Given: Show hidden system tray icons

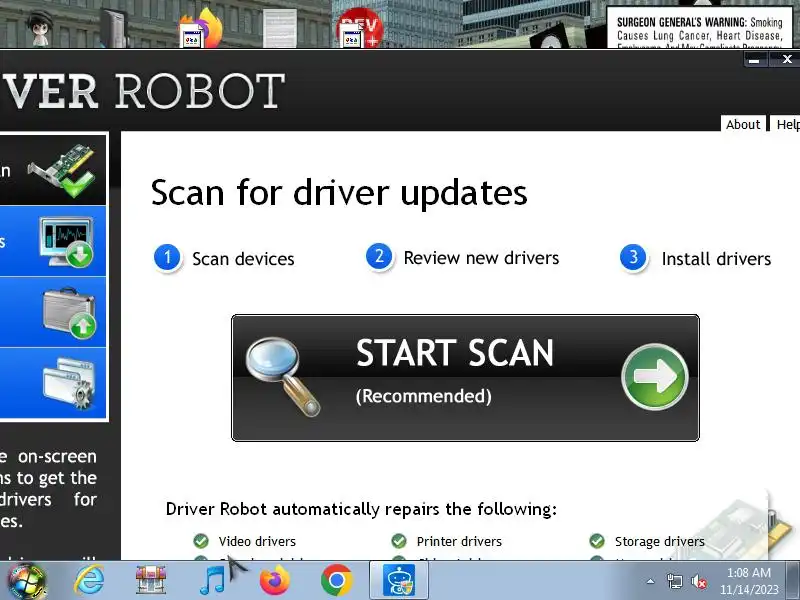Looking at the screenshot, I should tap(651, 581).
